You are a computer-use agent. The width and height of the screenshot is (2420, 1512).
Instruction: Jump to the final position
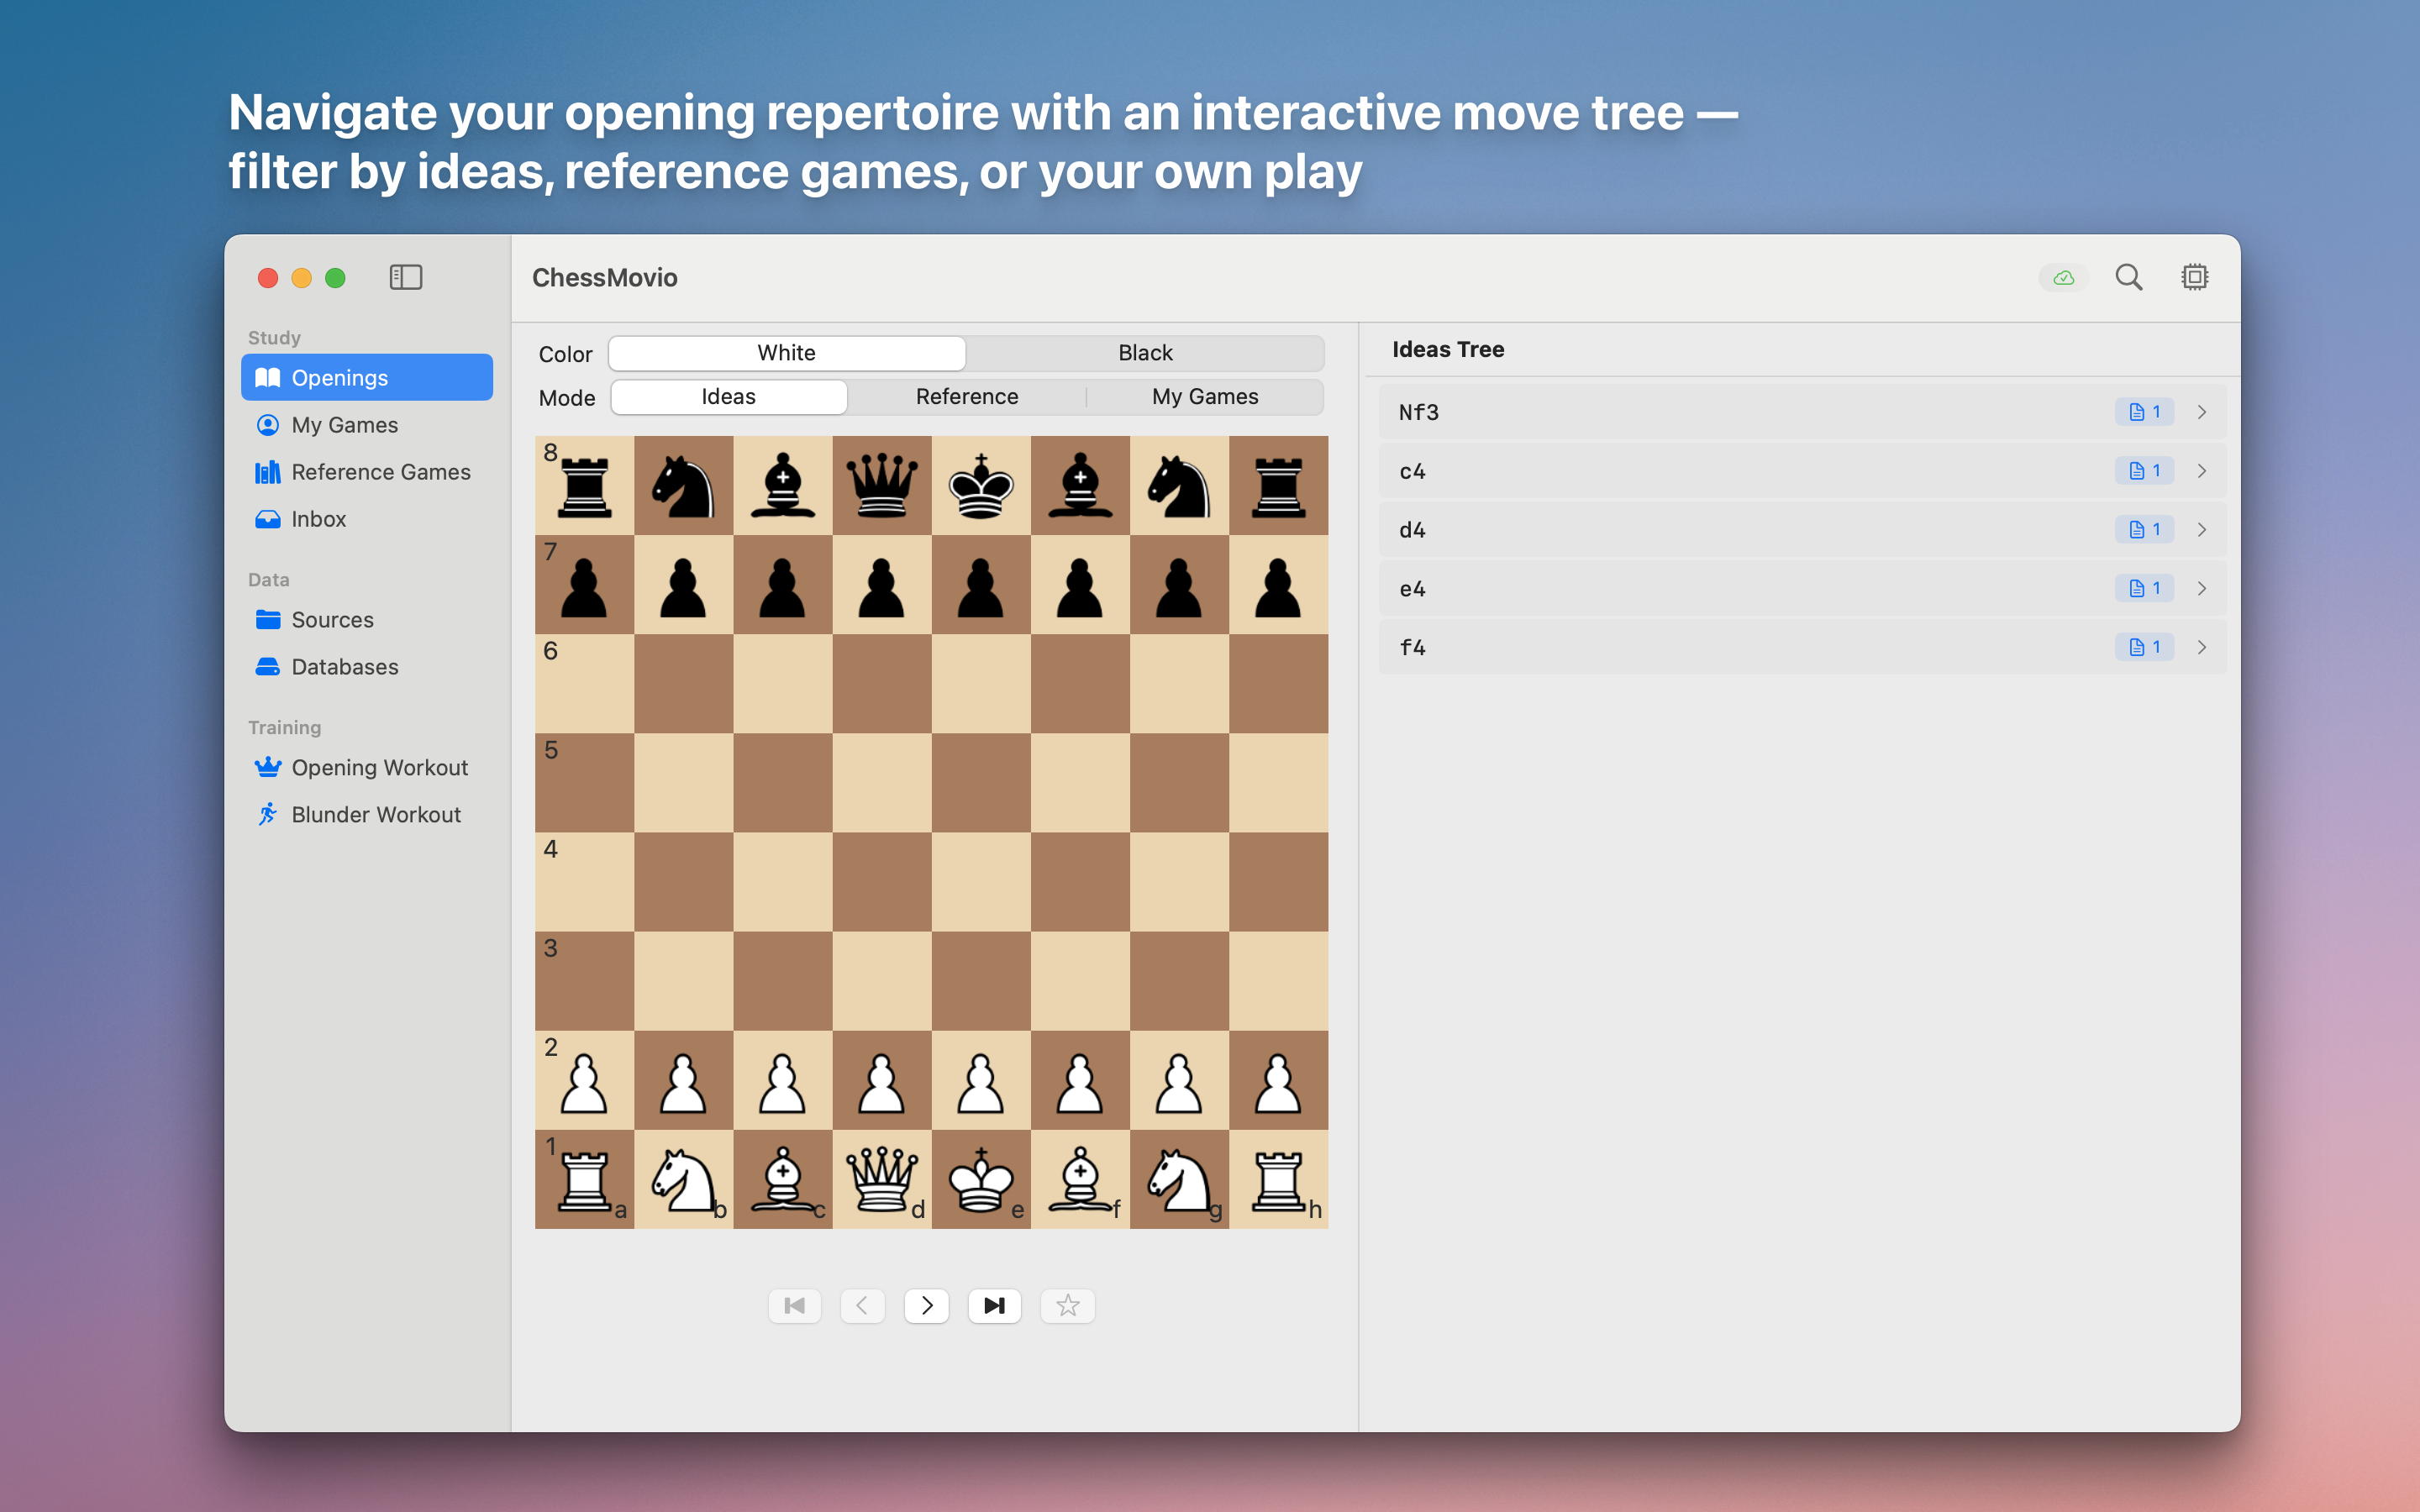[994, 1305]
